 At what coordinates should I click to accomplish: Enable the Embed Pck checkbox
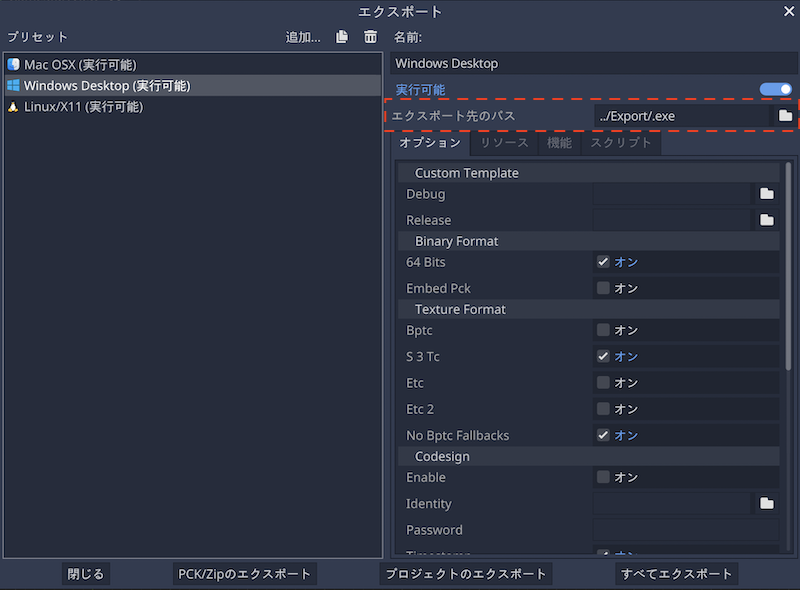coord(603,288)
